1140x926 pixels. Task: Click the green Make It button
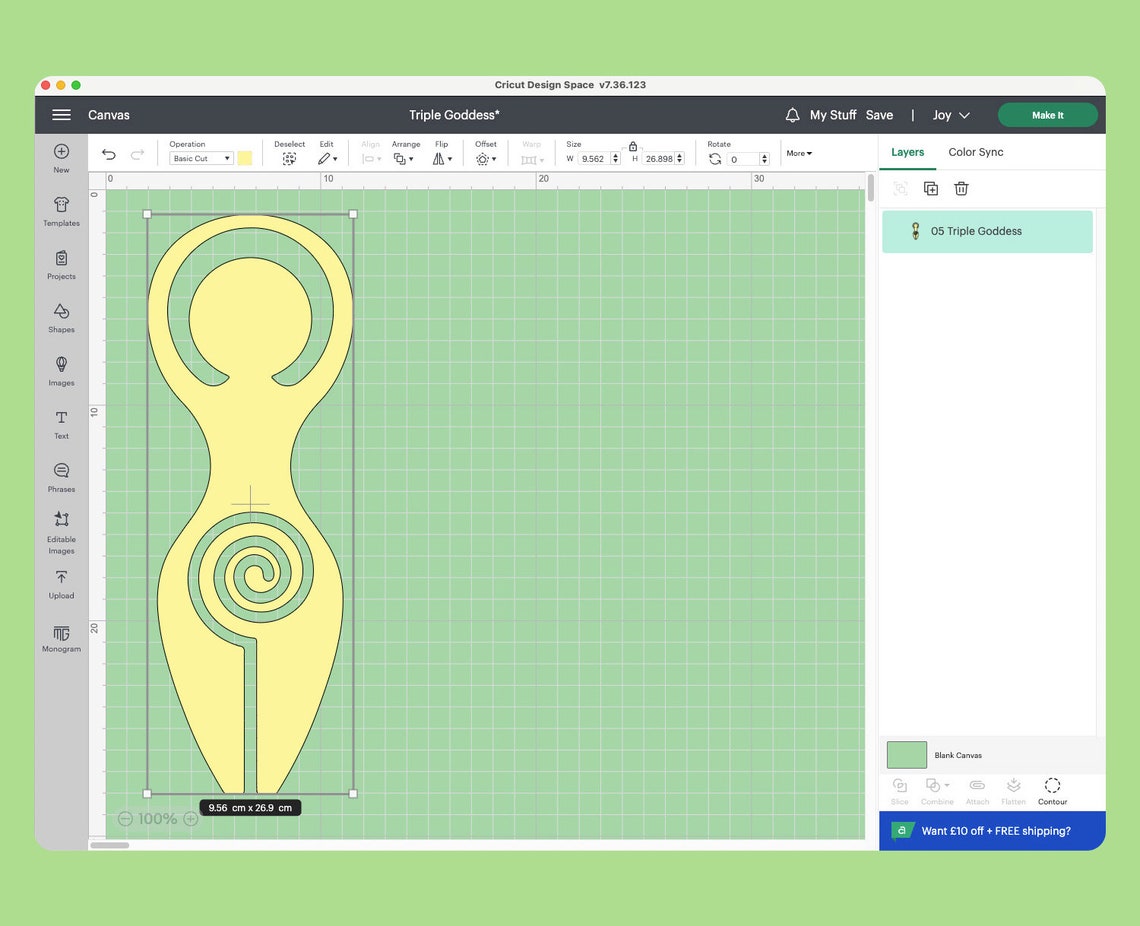point(1048,115)
